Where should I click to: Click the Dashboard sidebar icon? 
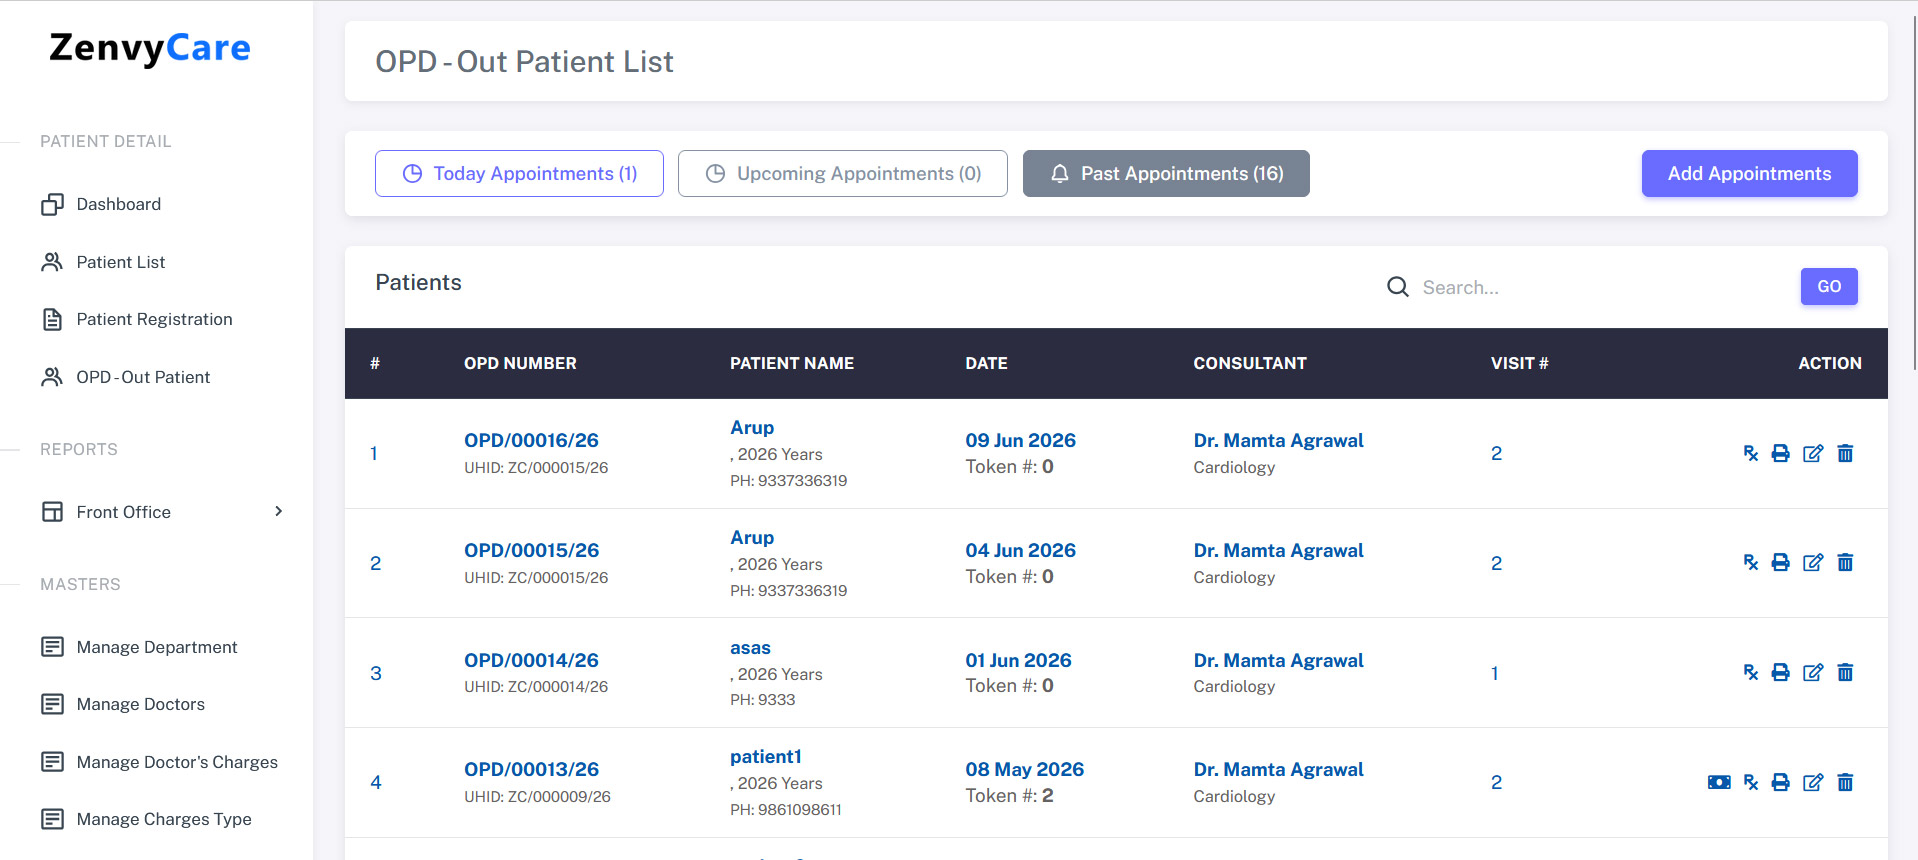(52, 204)
